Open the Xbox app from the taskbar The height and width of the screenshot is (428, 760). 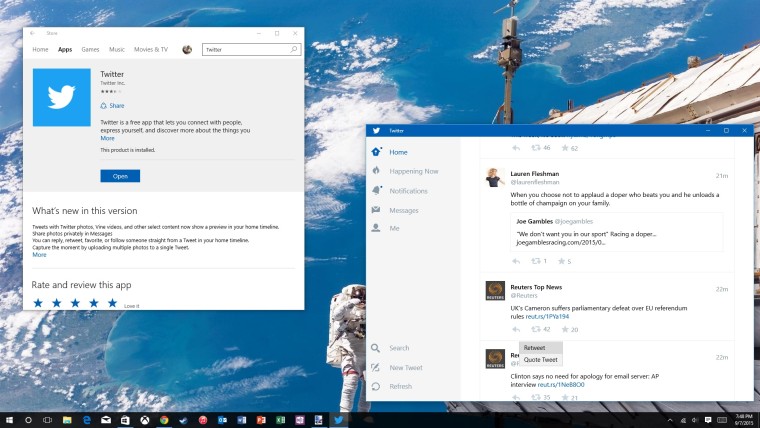[x=144, y=420]
